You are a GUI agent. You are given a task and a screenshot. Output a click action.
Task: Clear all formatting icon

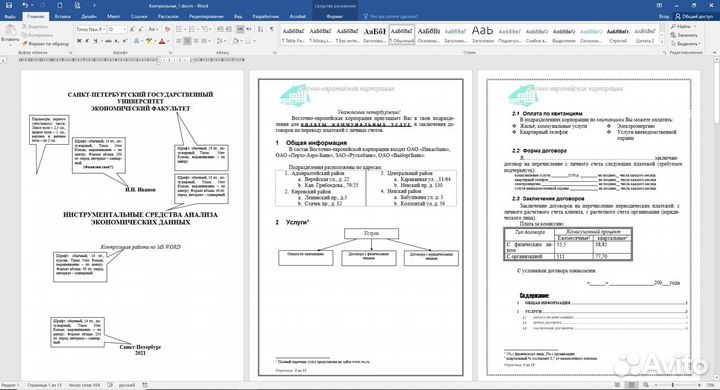[x=167, y=29]
